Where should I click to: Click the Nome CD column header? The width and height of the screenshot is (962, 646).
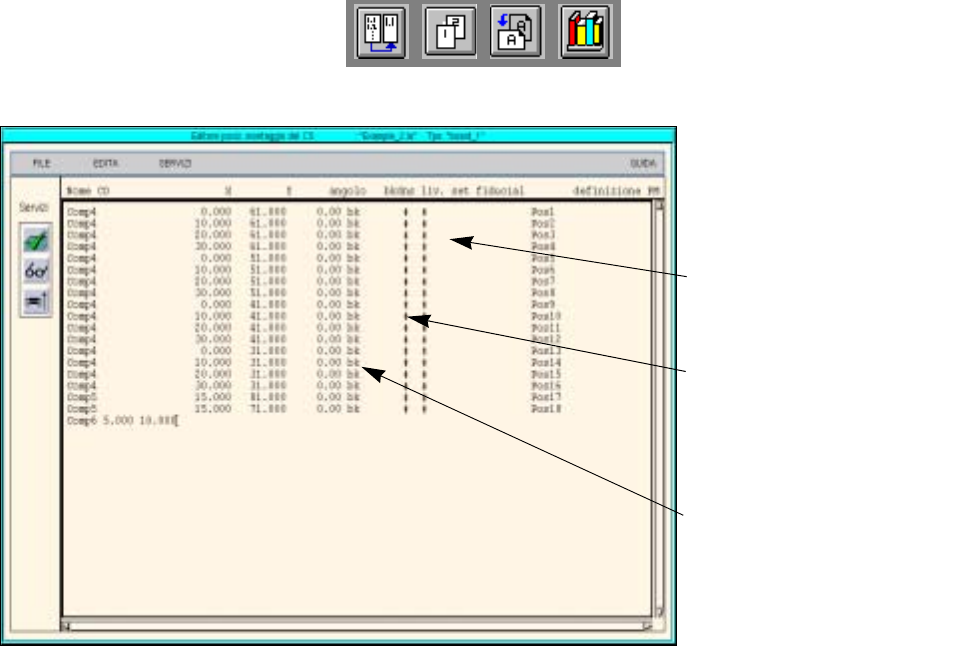click(x=88, y=191)
